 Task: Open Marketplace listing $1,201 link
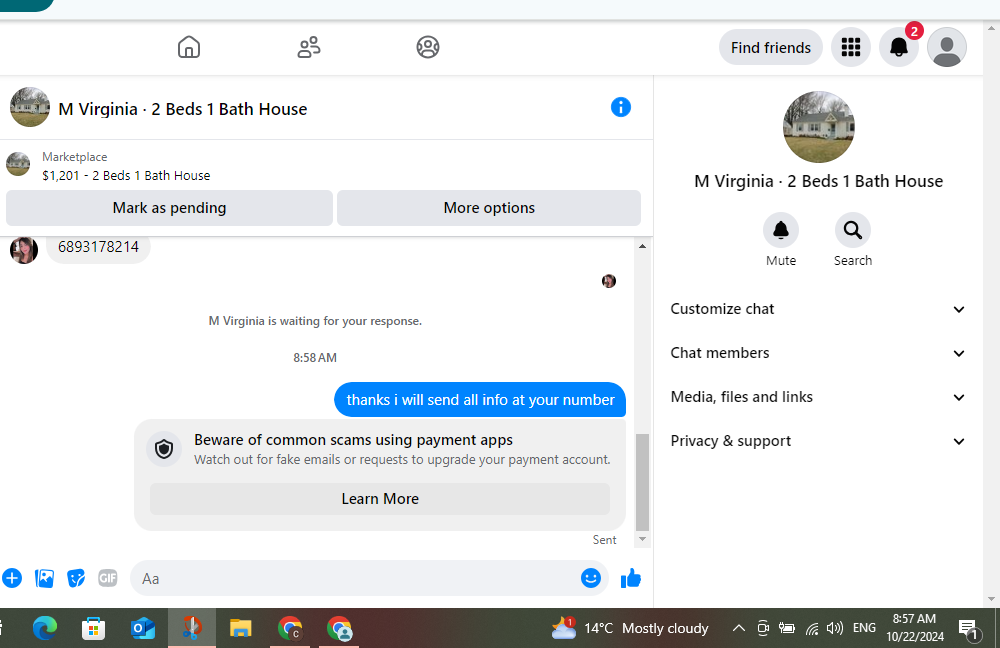126,175
